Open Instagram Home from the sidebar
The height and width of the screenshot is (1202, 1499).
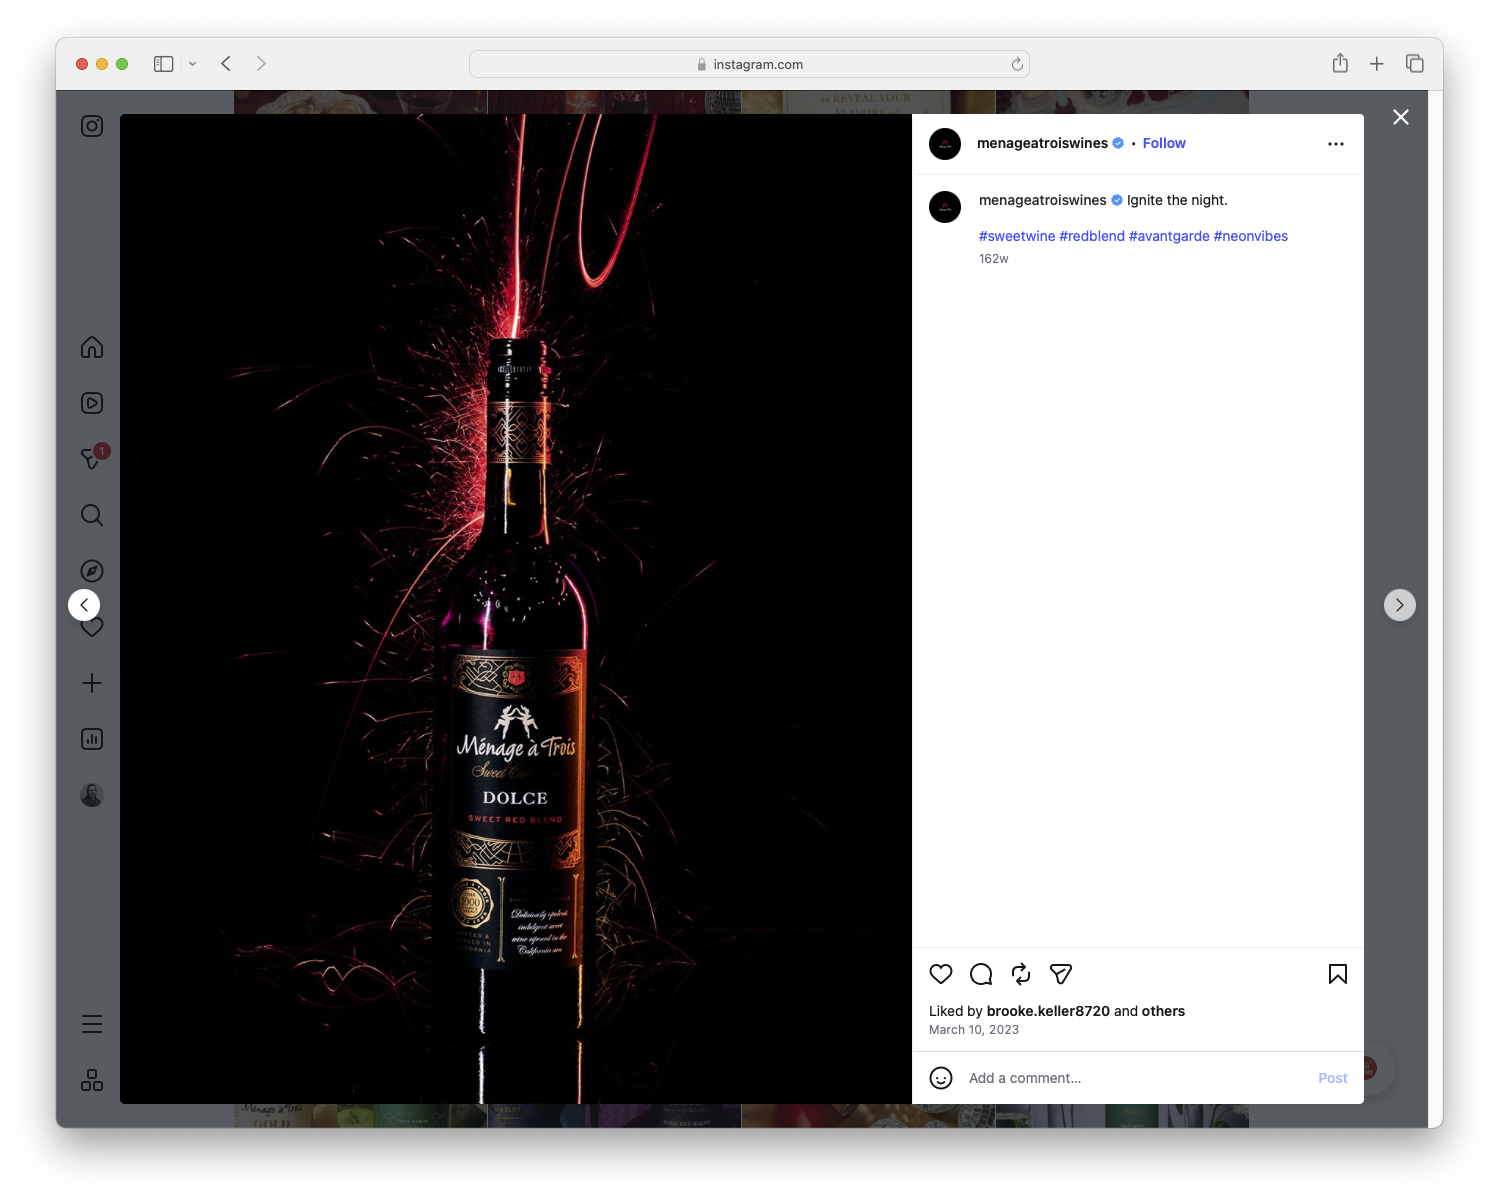coord(91,347)
